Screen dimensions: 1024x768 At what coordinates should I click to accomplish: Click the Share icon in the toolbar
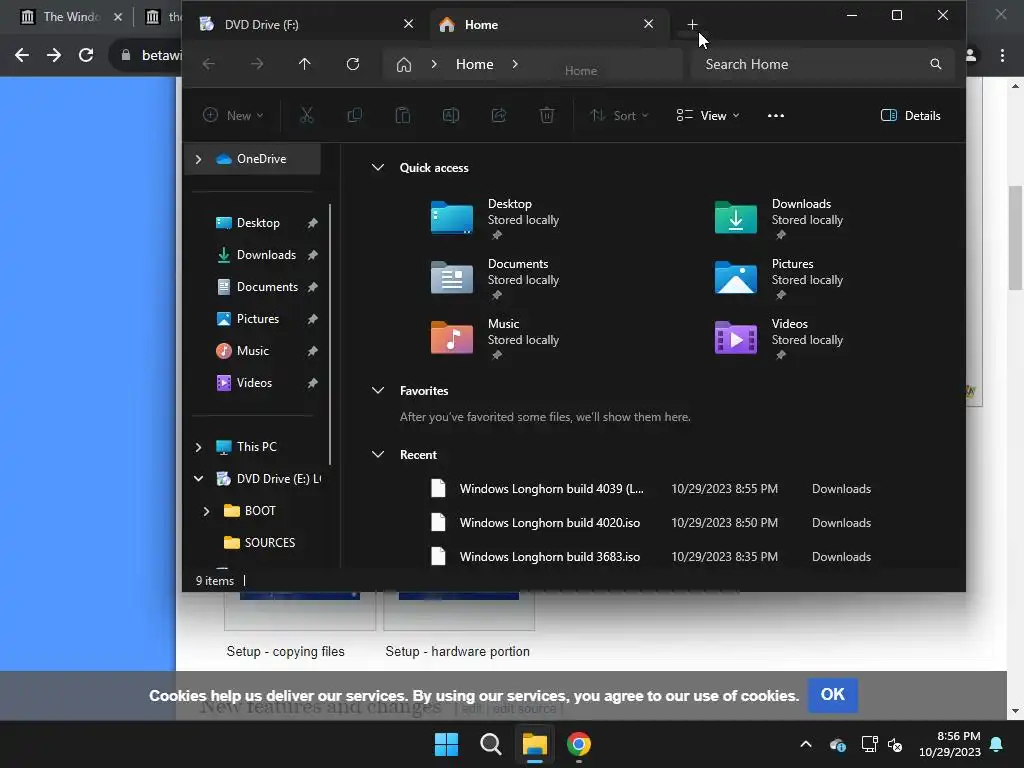[499, 116]
